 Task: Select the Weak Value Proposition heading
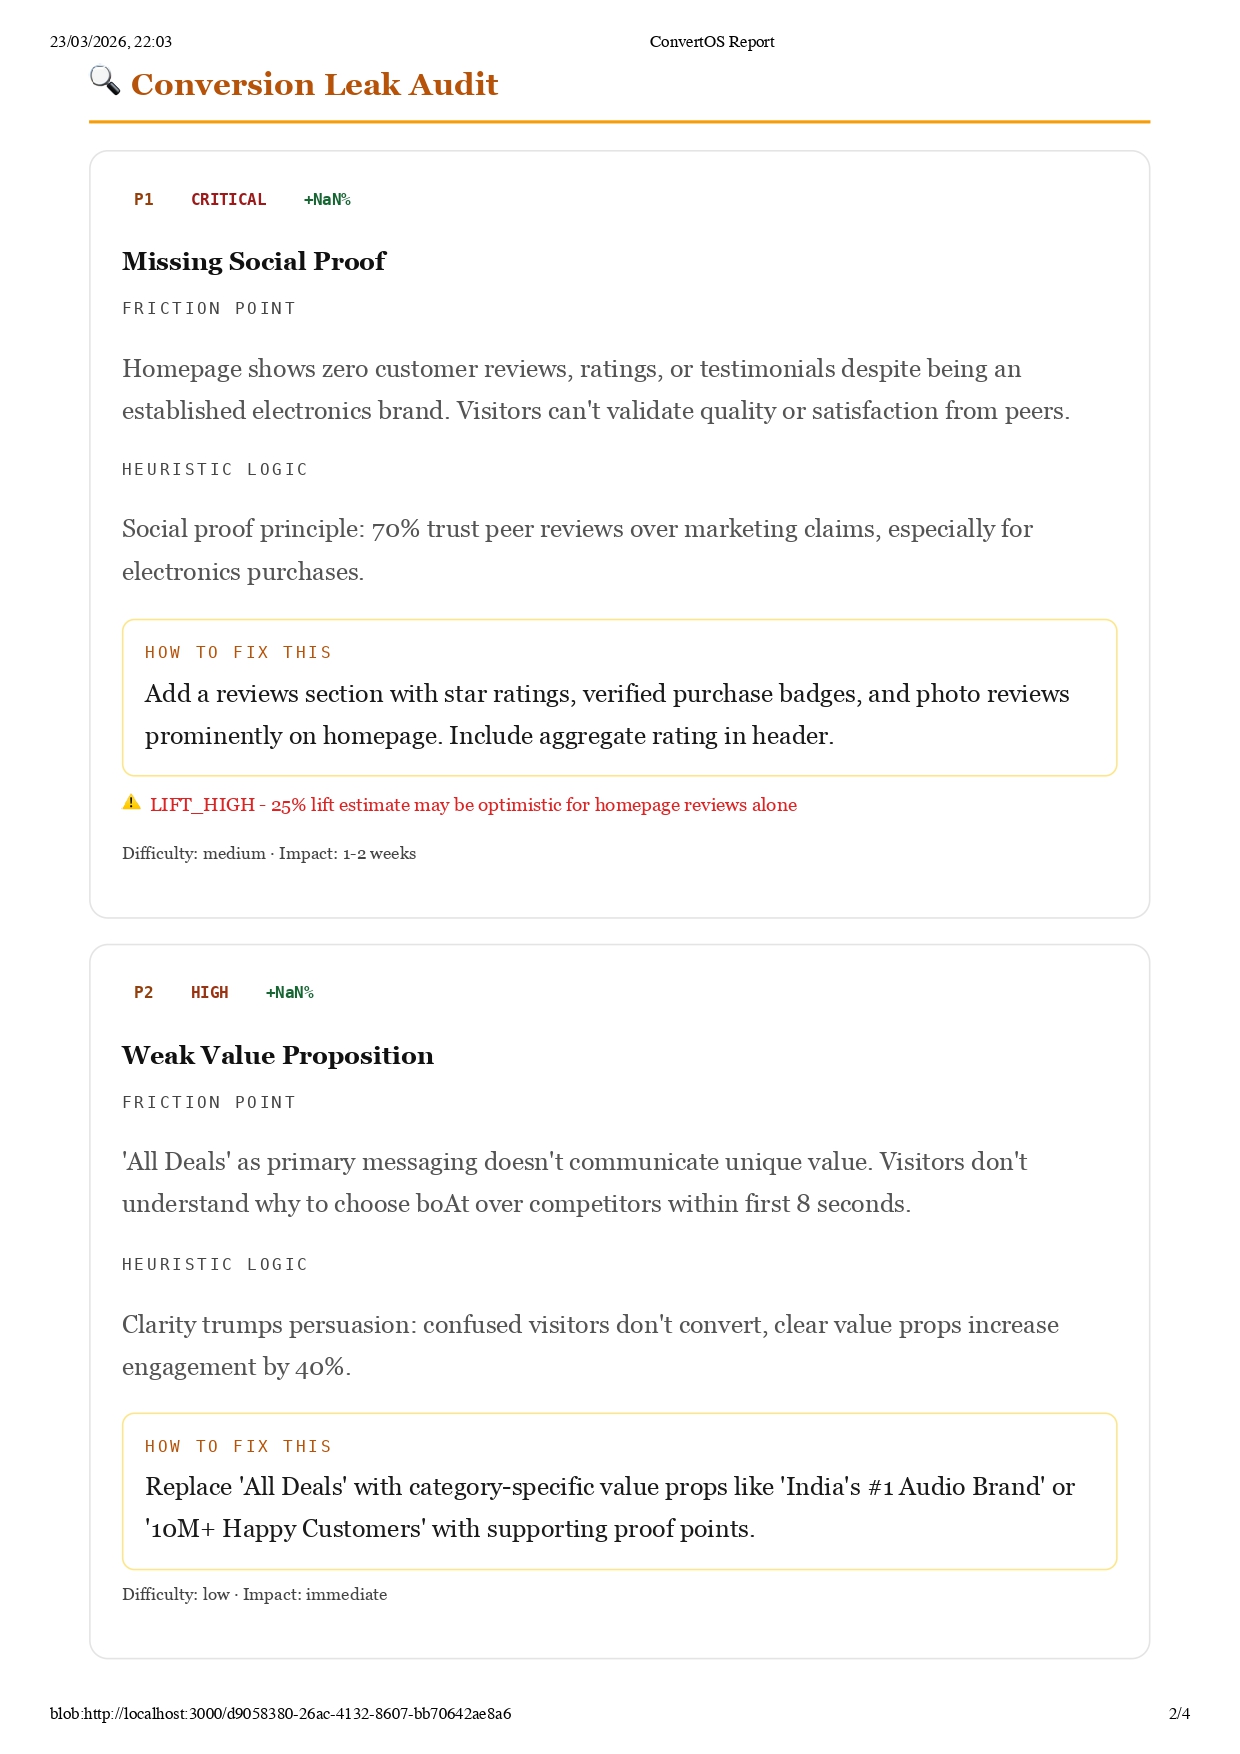(x=277, y=1056)
